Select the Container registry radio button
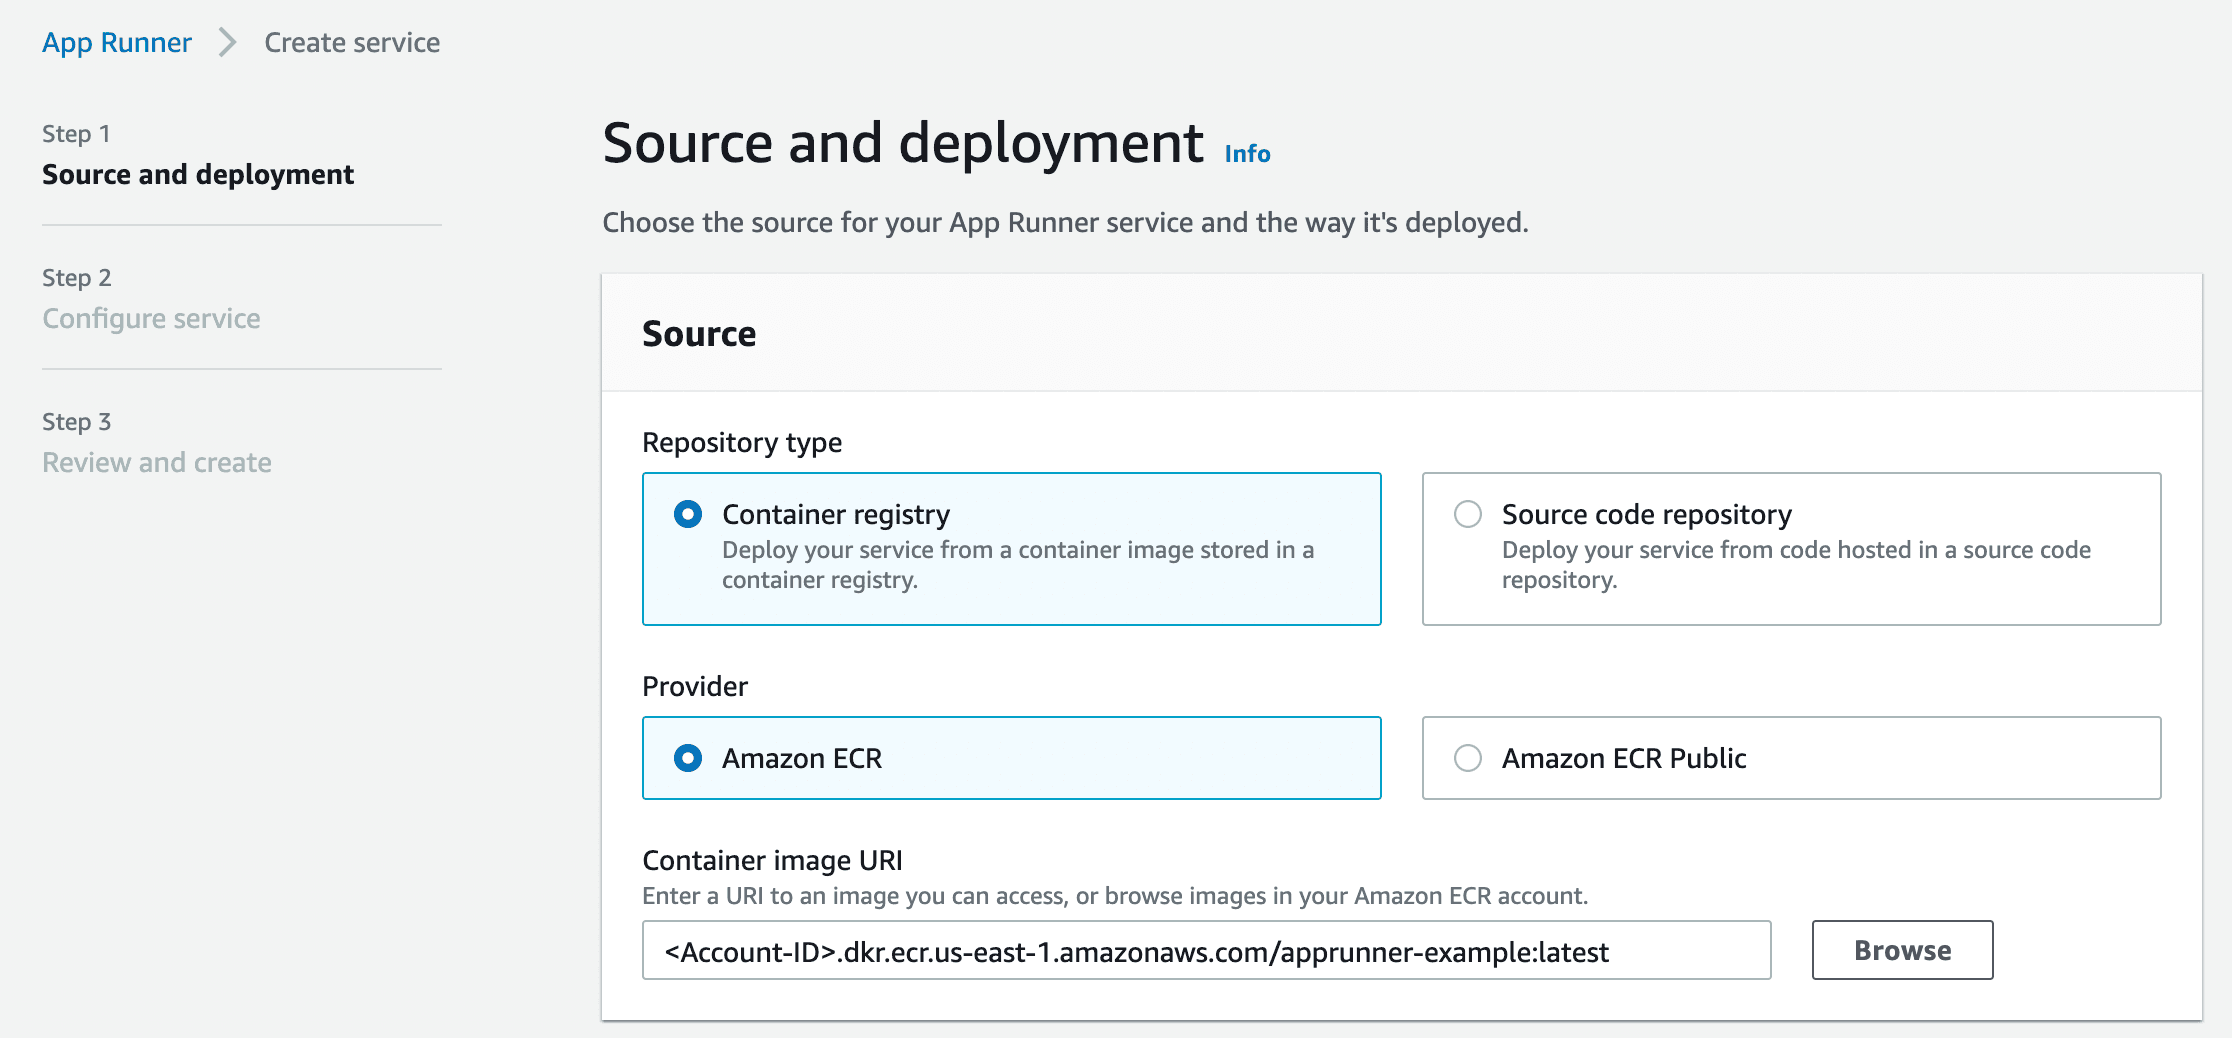2232x1038 pixels. tap(688, 515)
